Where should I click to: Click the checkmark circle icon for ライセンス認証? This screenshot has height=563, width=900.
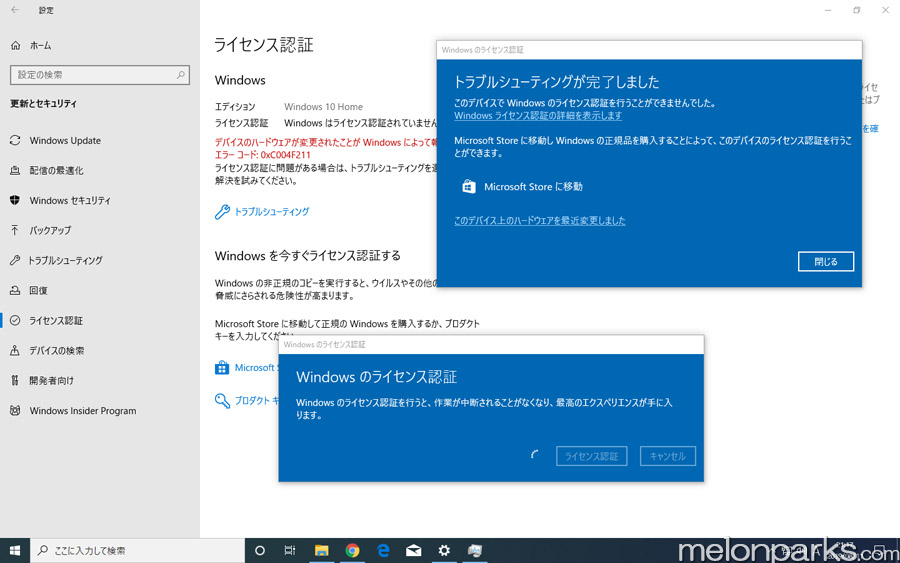point(15,320)
